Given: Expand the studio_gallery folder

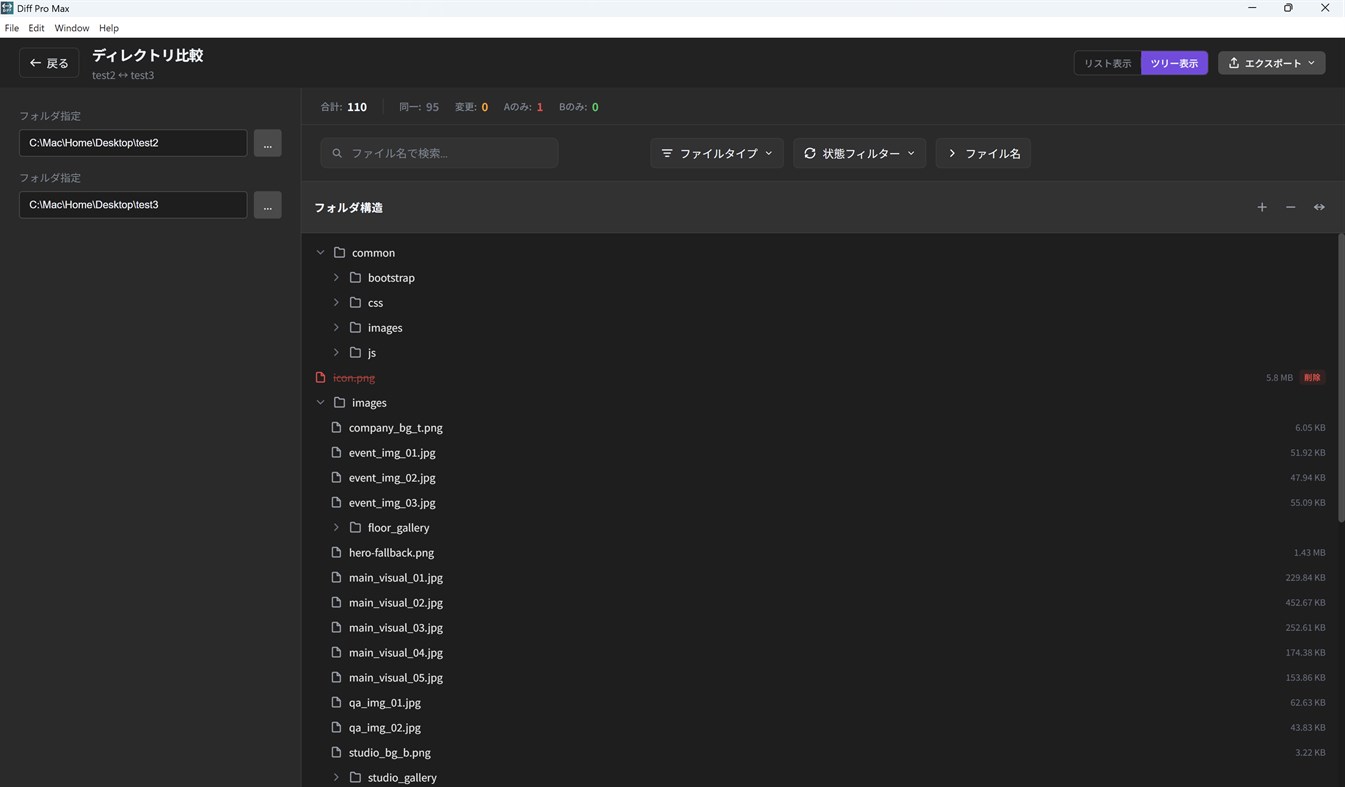Looking at the screenshot, I should pos(336,778).
